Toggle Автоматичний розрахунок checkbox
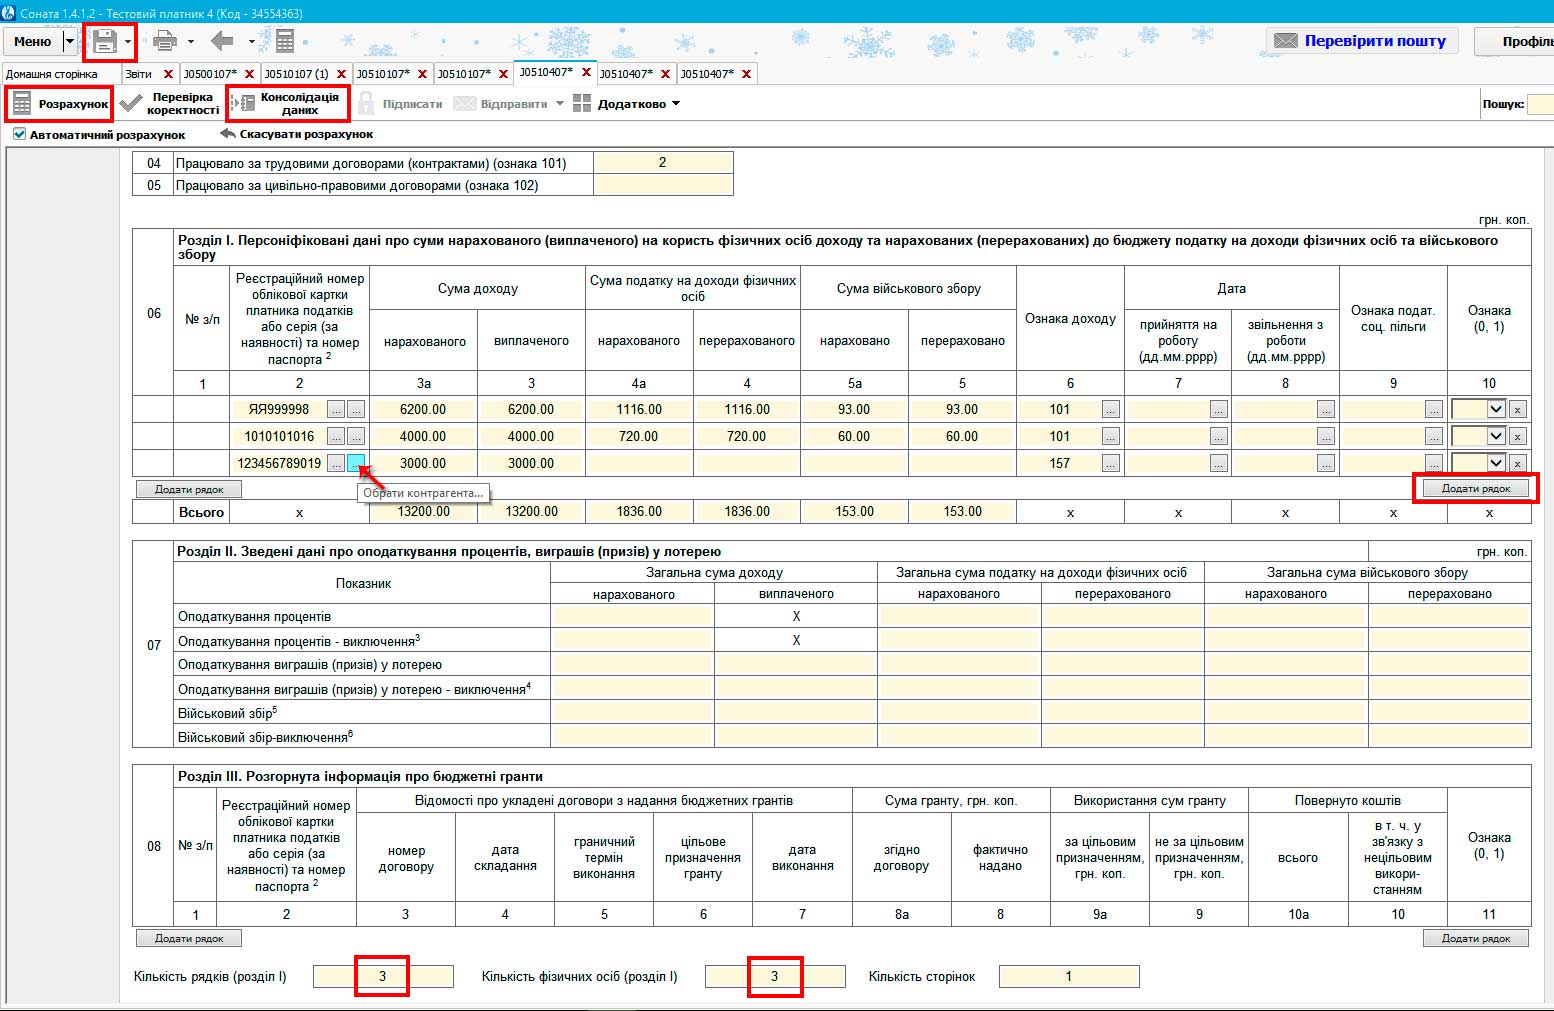This screenshot has height=1011, width=1554. click(20, 134)
